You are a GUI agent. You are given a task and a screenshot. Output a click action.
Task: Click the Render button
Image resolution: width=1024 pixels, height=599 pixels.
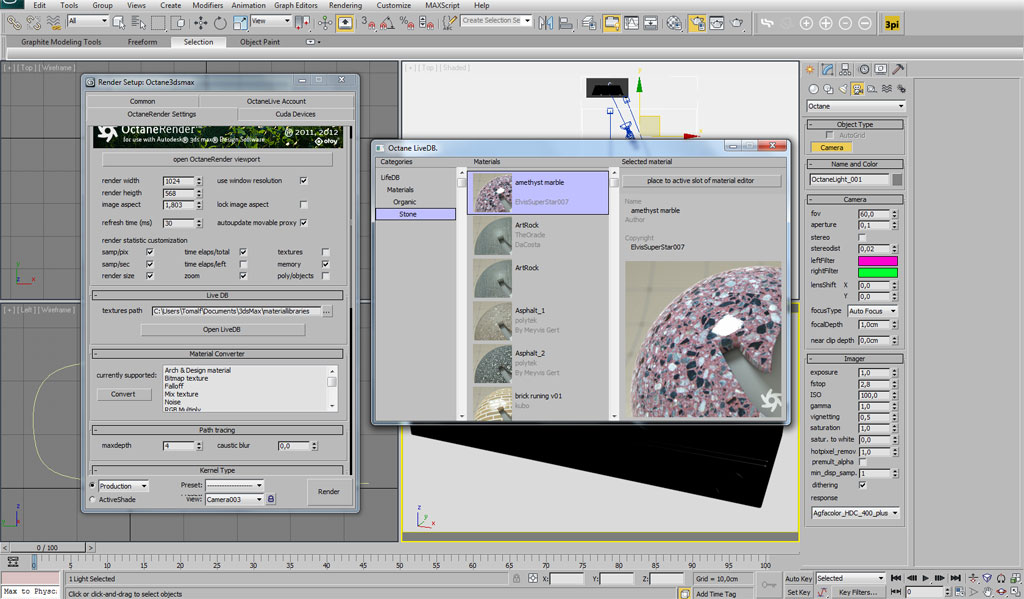coord(328,491)
